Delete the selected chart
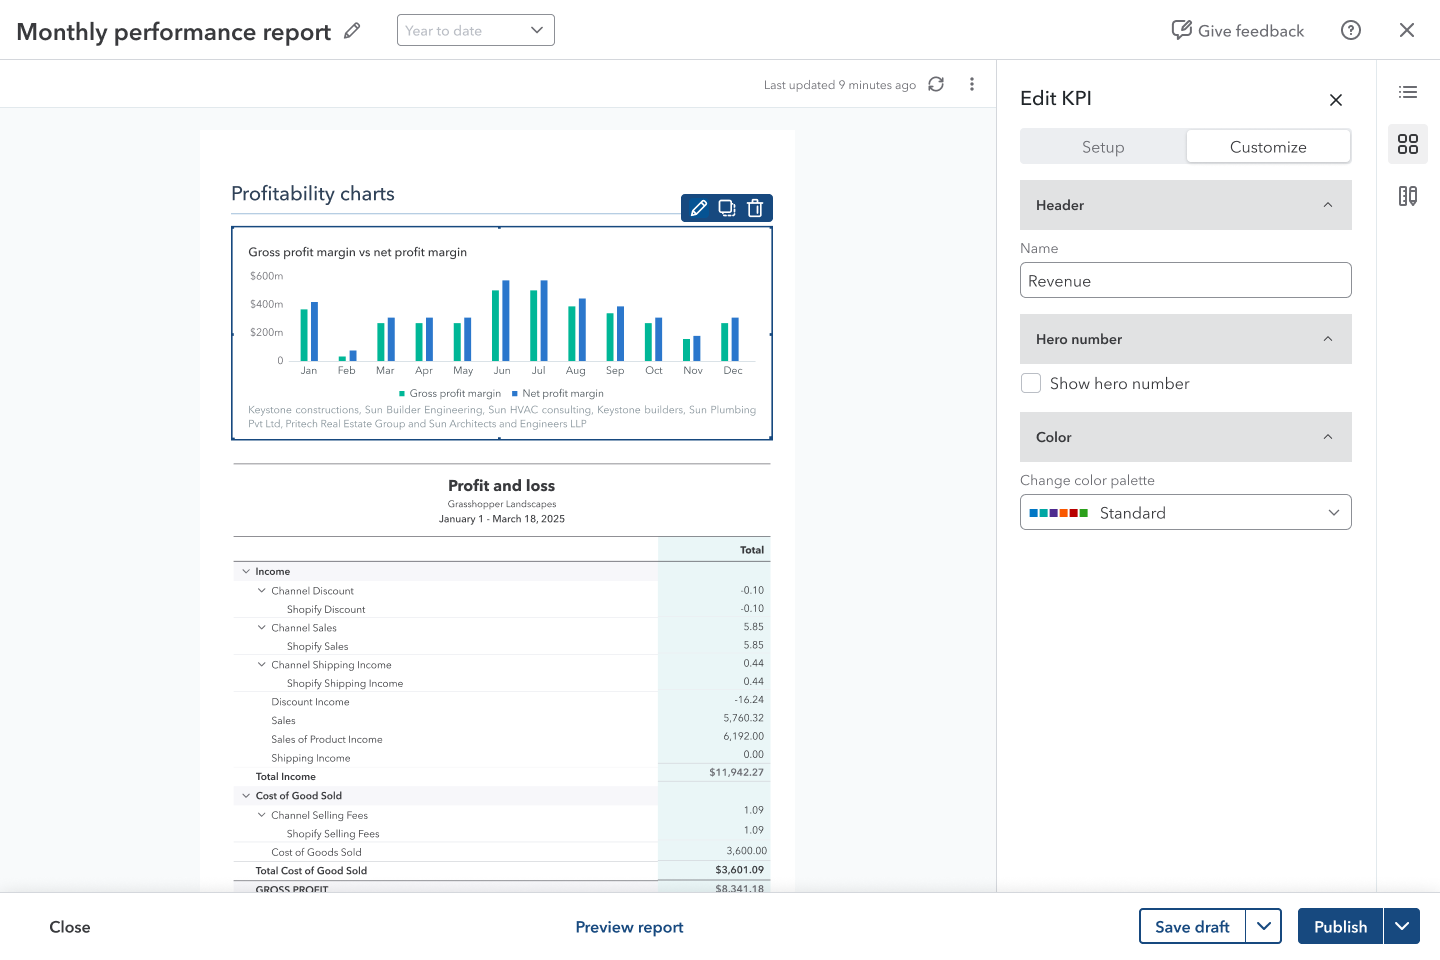This screenshot has height=960, width=1440. point(755,208)
